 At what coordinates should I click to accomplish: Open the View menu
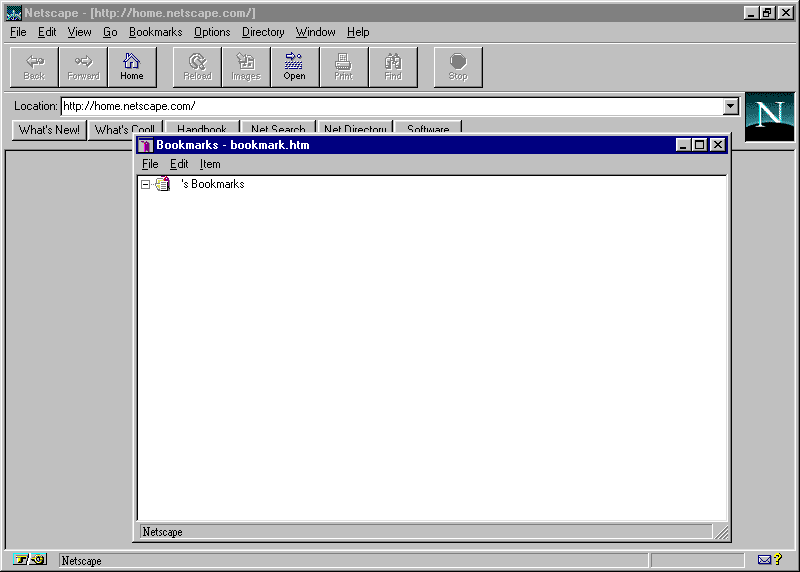coord(80,32)
